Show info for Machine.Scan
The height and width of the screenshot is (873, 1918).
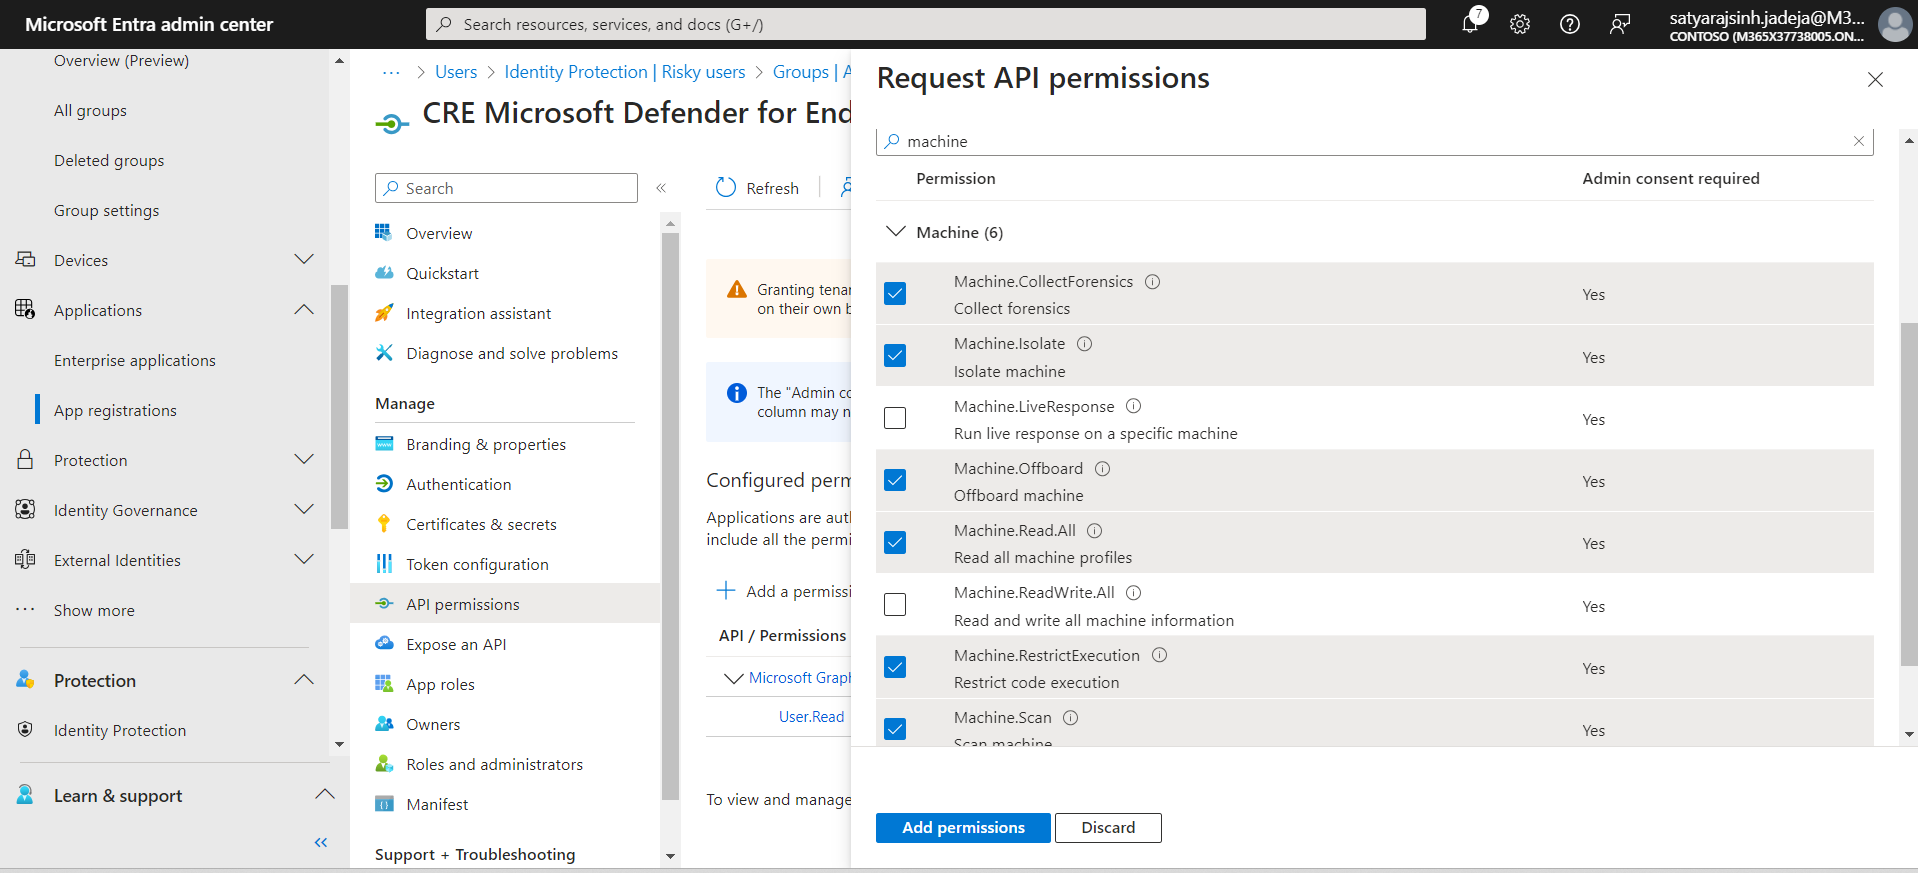click(1070, 718)
